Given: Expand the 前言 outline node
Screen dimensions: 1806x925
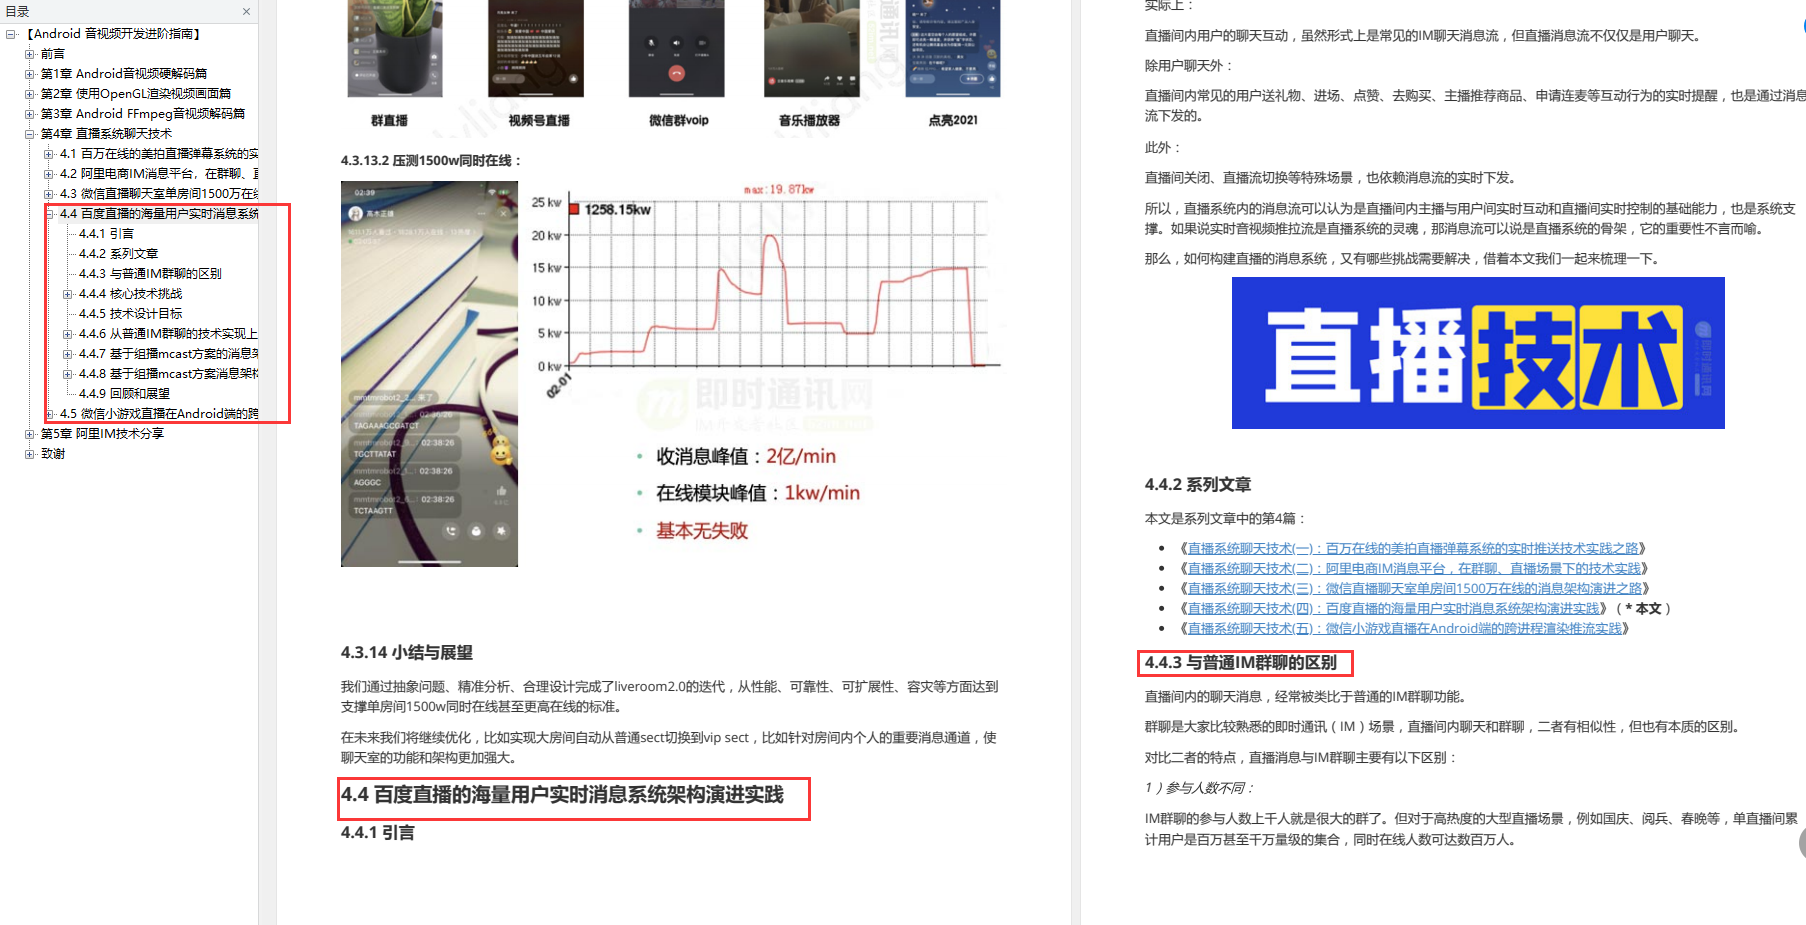Looking at the screenshot, I should click(x=29, y=54).
